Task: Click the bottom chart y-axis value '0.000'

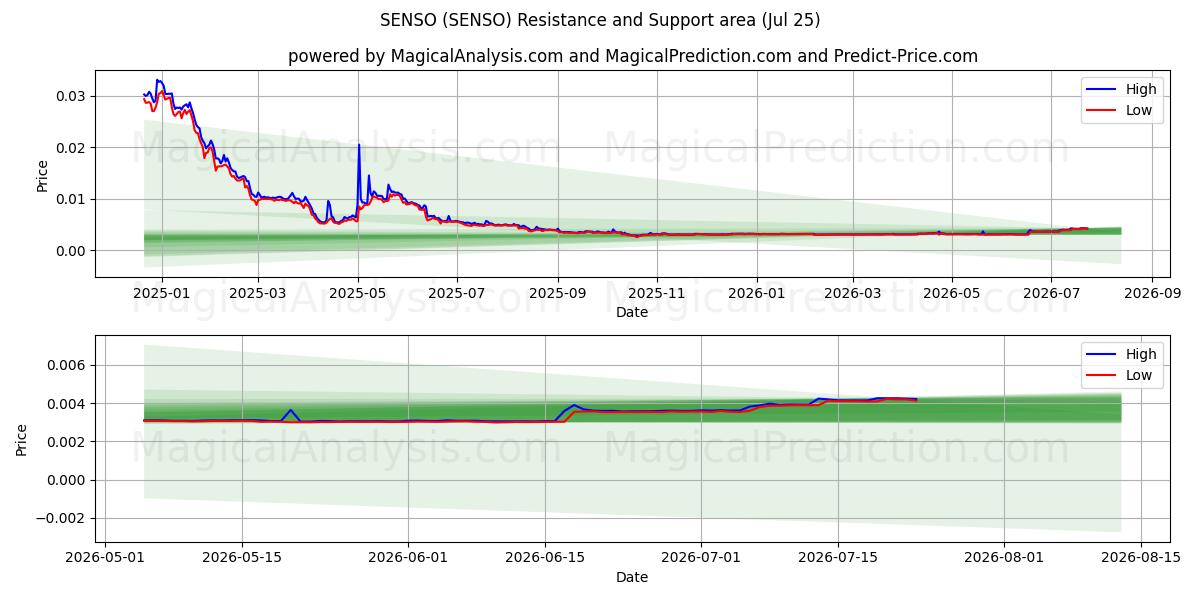Action: [68, 480]
